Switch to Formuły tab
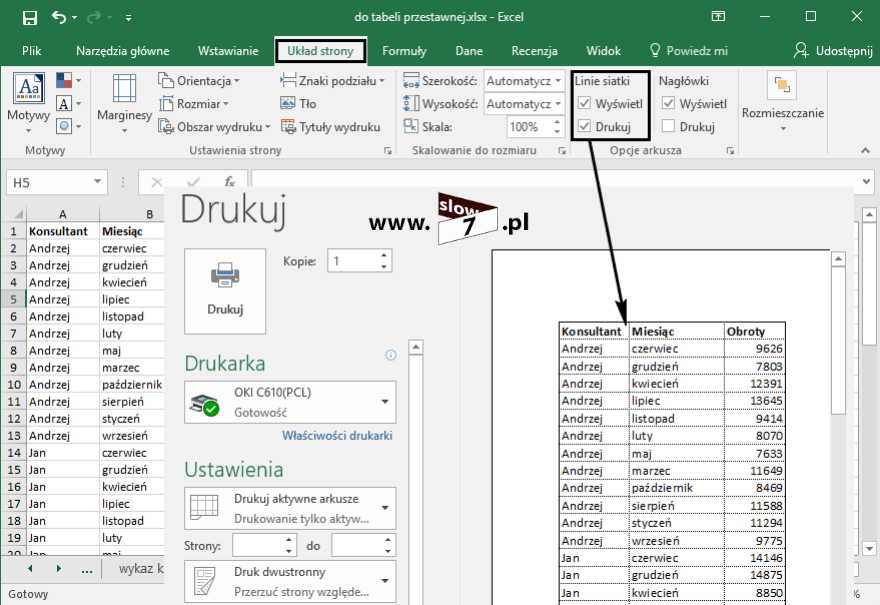Screen dimensions: 880x605 pos(404,51)
